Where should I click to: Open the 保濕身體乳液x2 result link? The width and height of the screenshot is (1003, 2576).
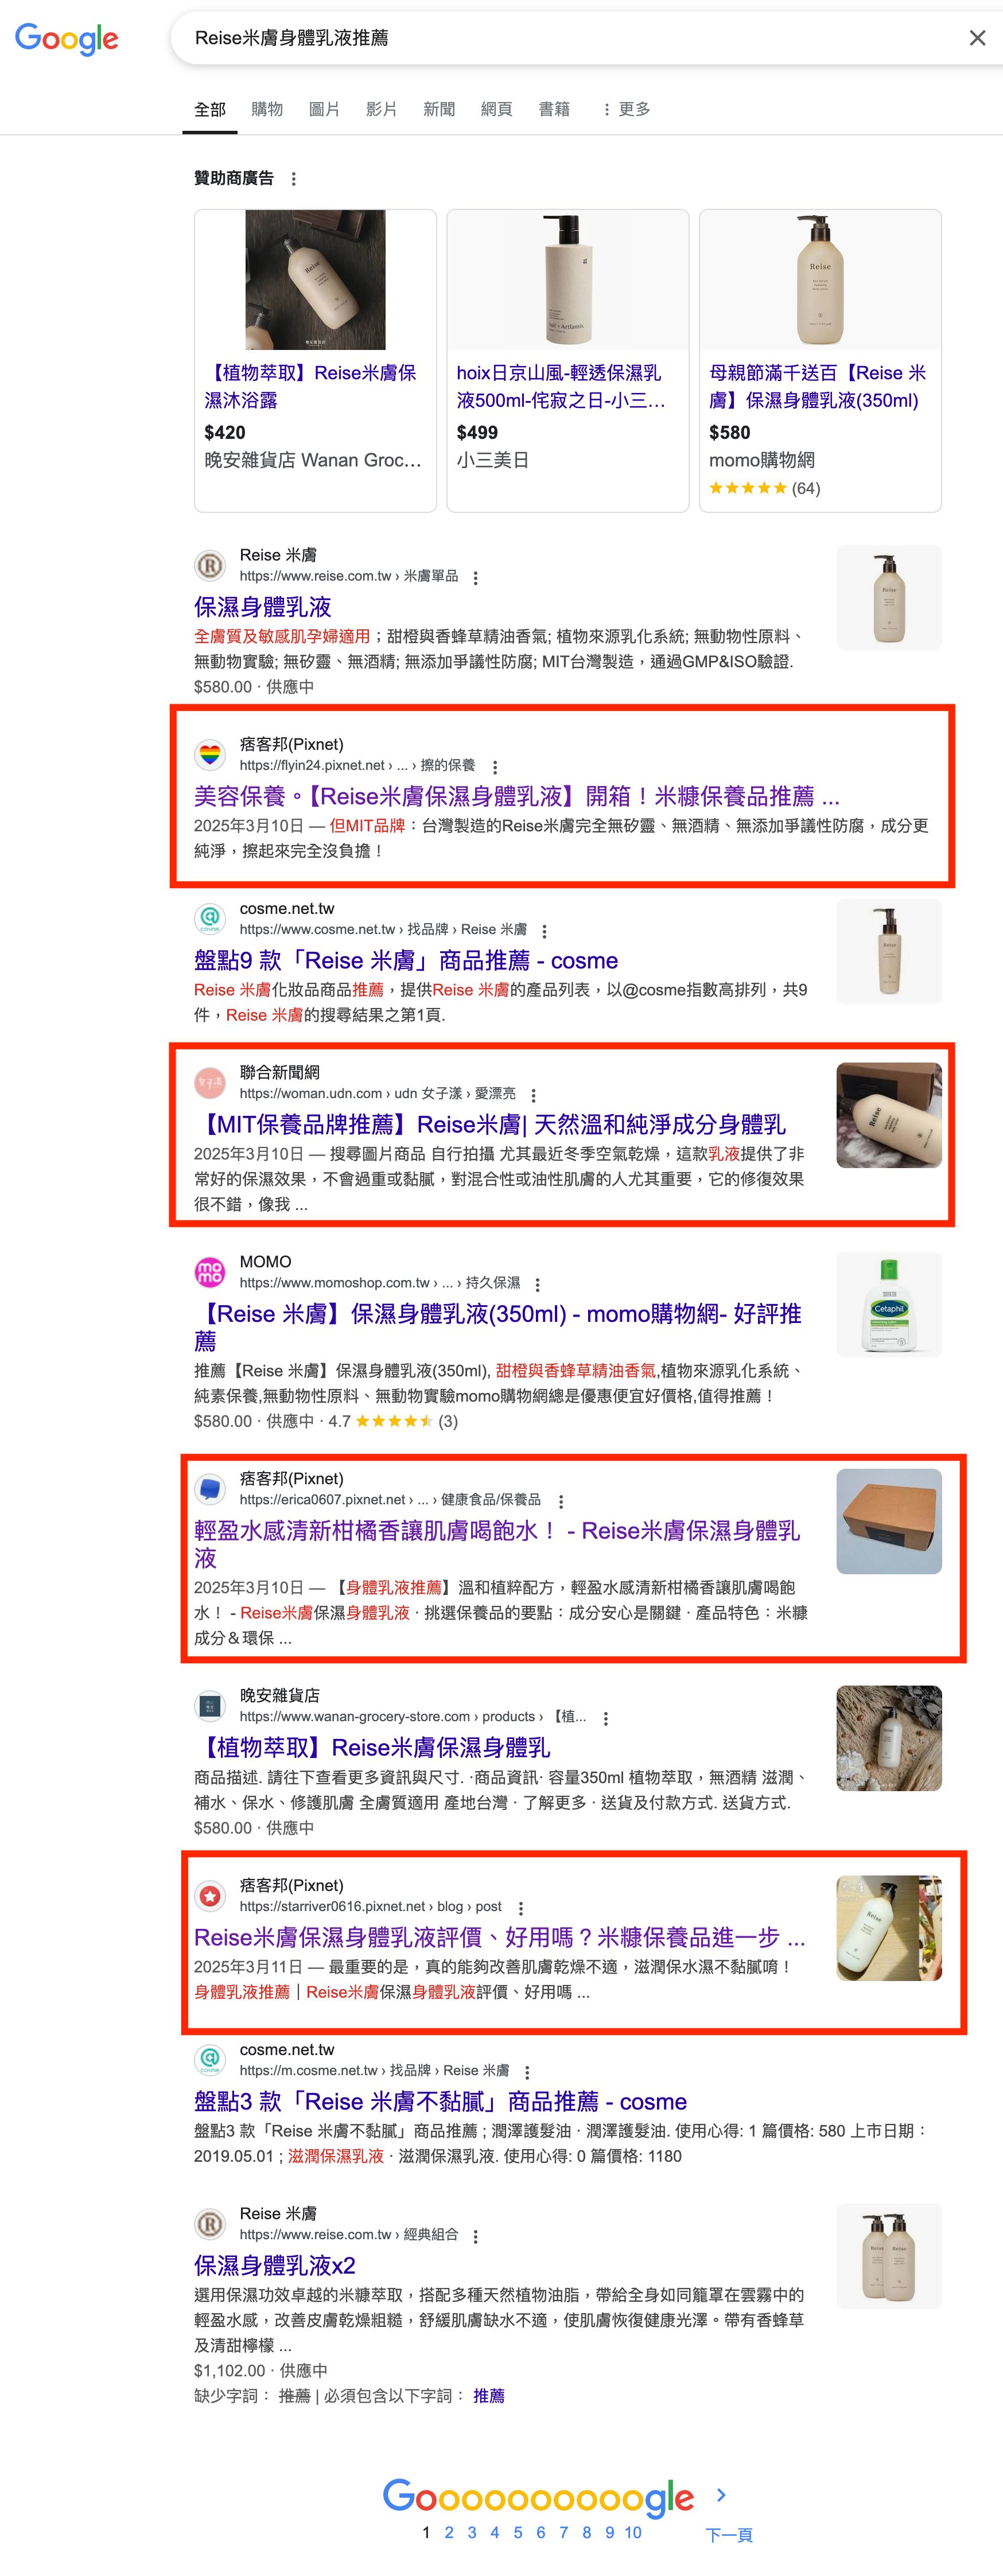[275, 2266]
